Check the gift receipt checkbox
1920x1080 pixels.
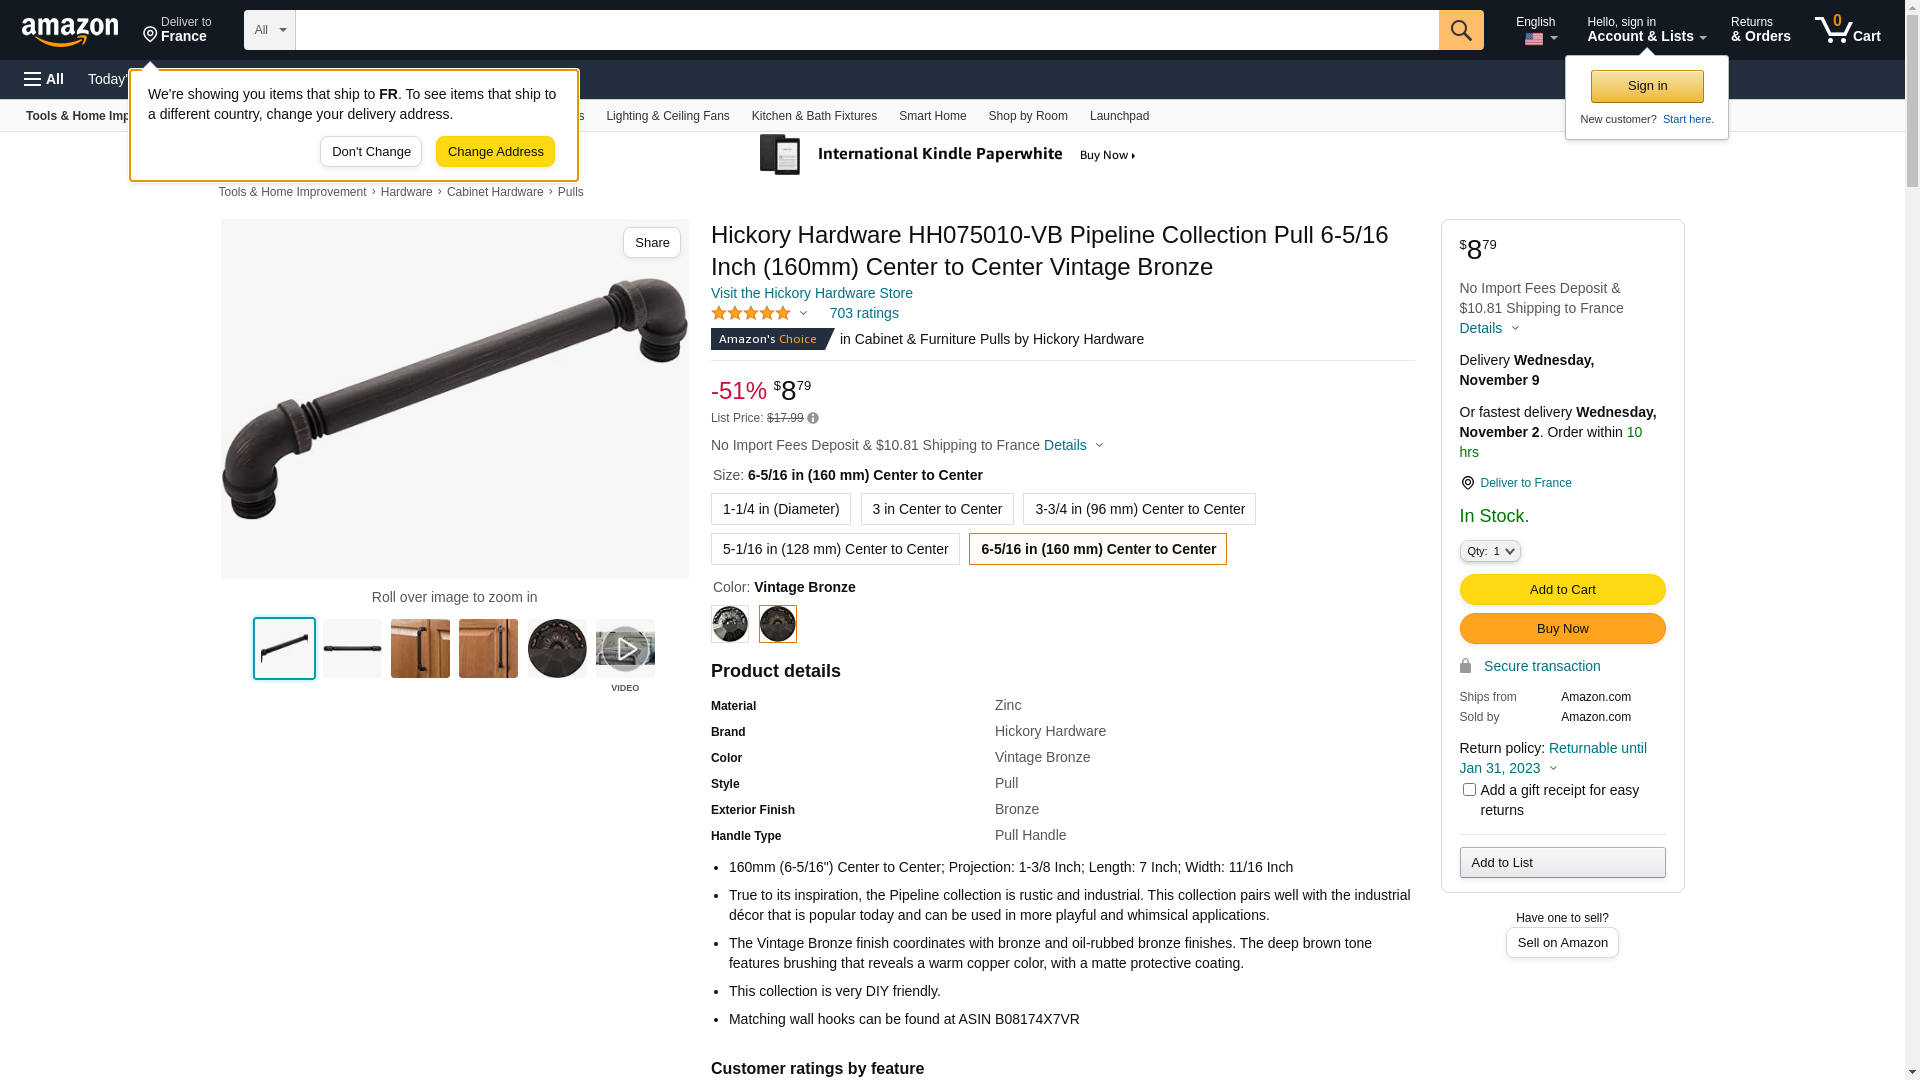click(1469, 790)
